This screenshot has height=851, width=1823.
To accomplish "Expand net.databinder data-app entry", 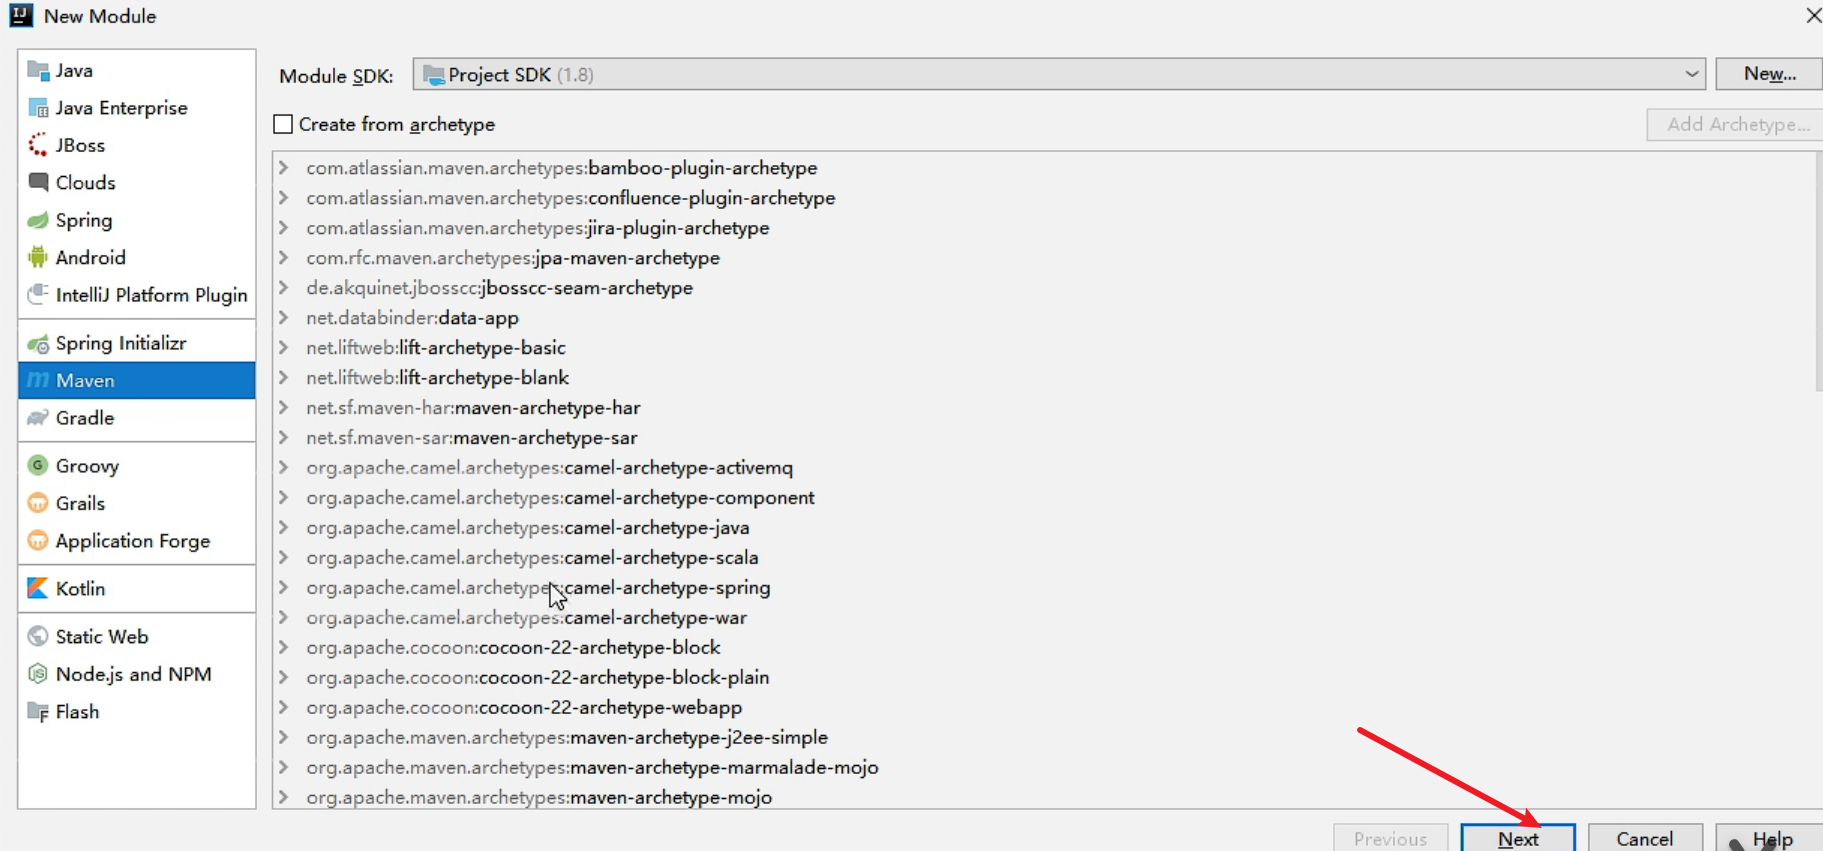I will coord(284,318).
